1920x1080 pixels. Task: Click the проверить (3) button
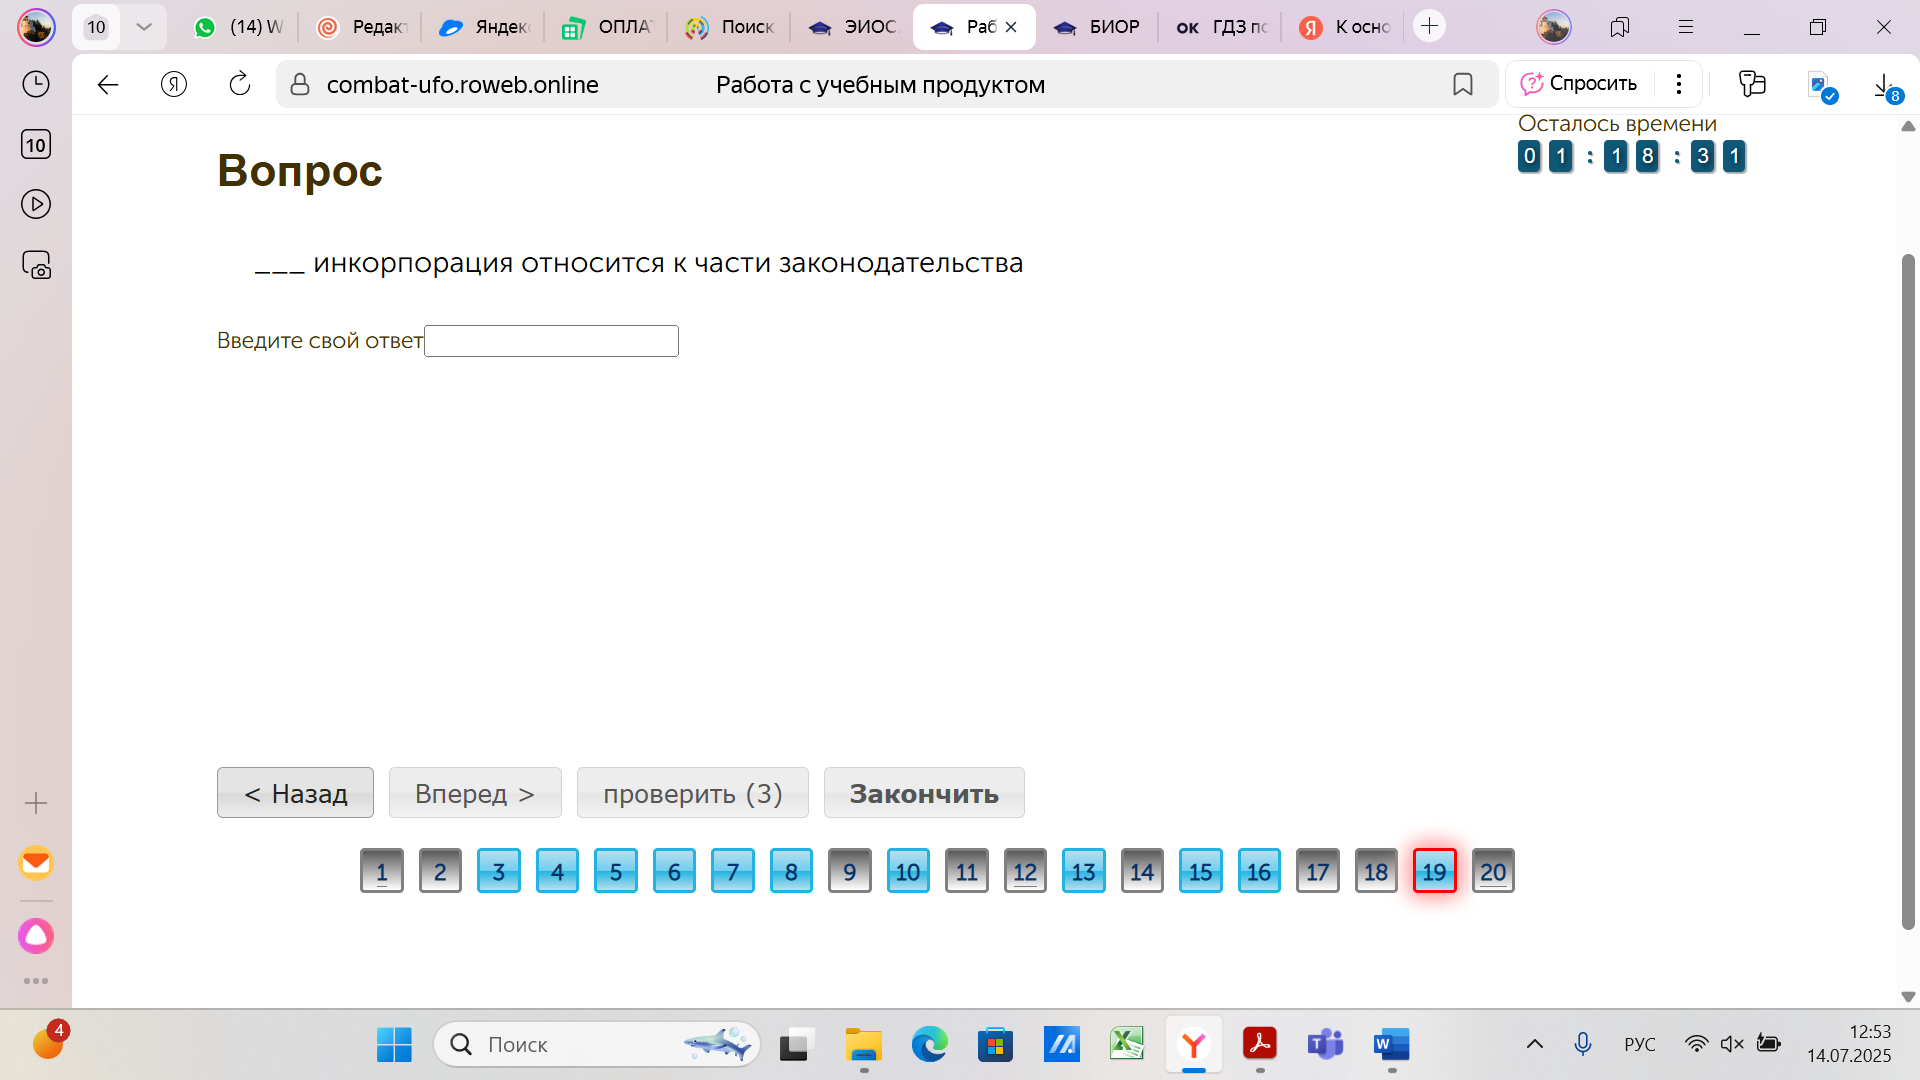click(x=692, y=793)
